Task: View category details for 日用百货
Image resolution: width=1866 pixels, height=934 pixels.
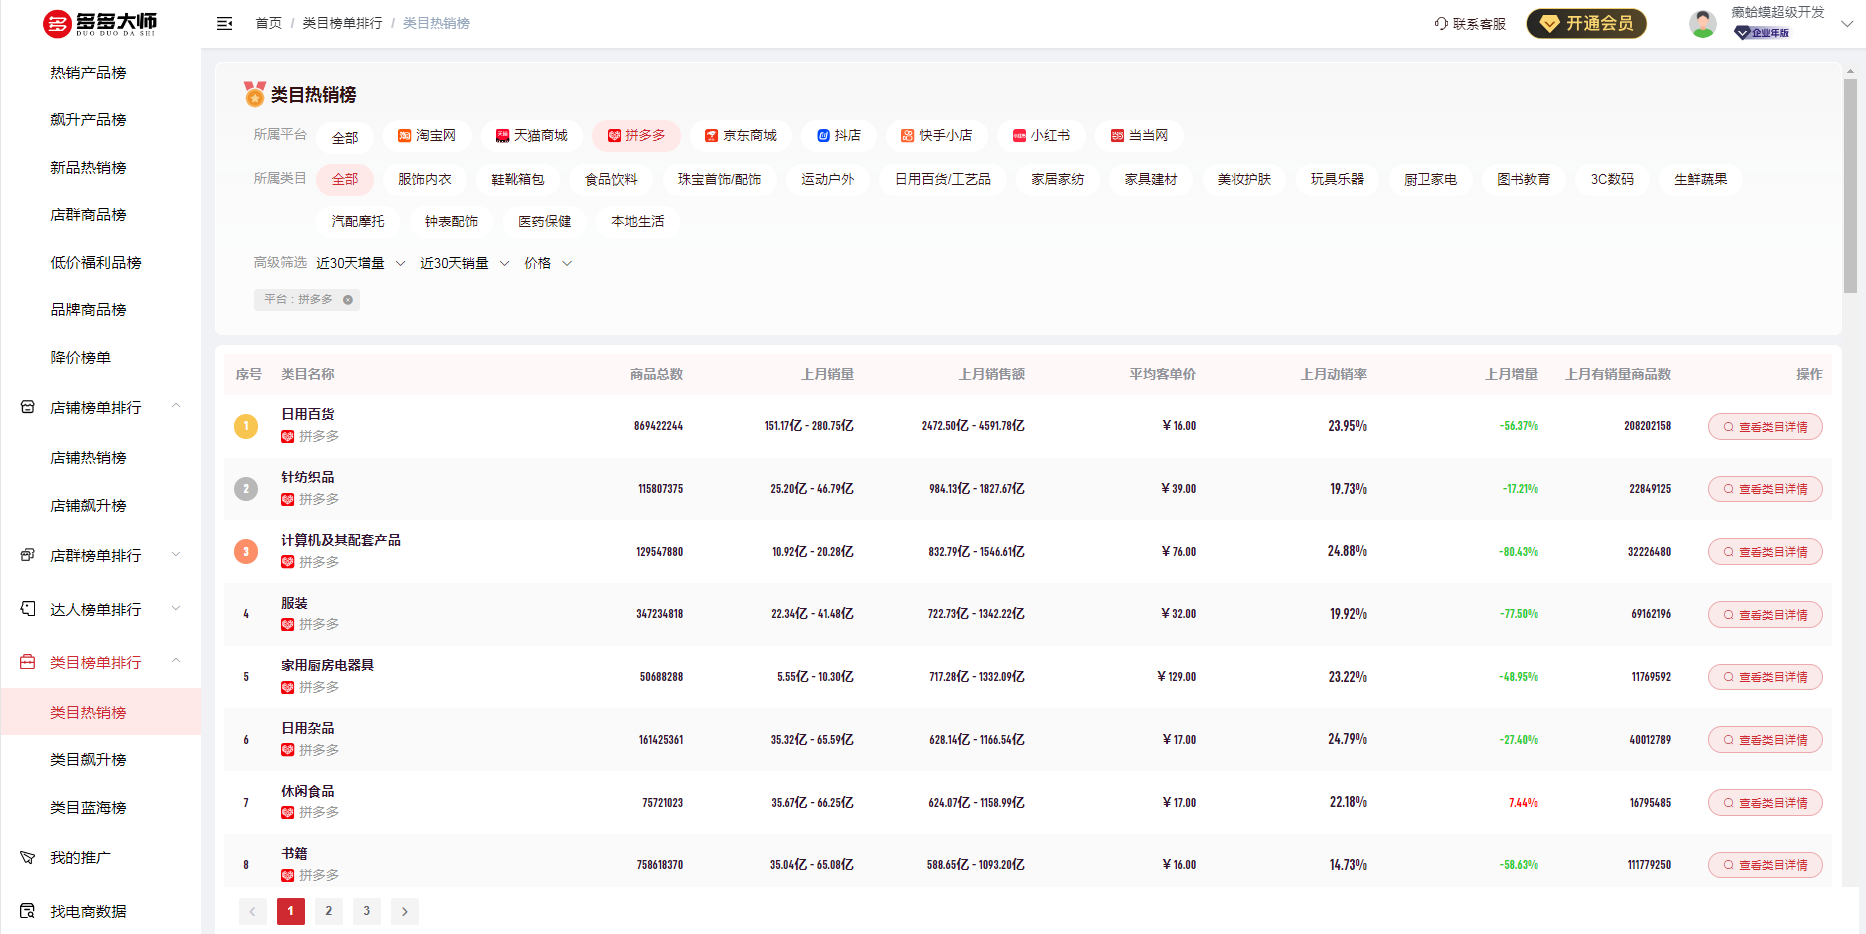Action: click(x=1765, y=427)
